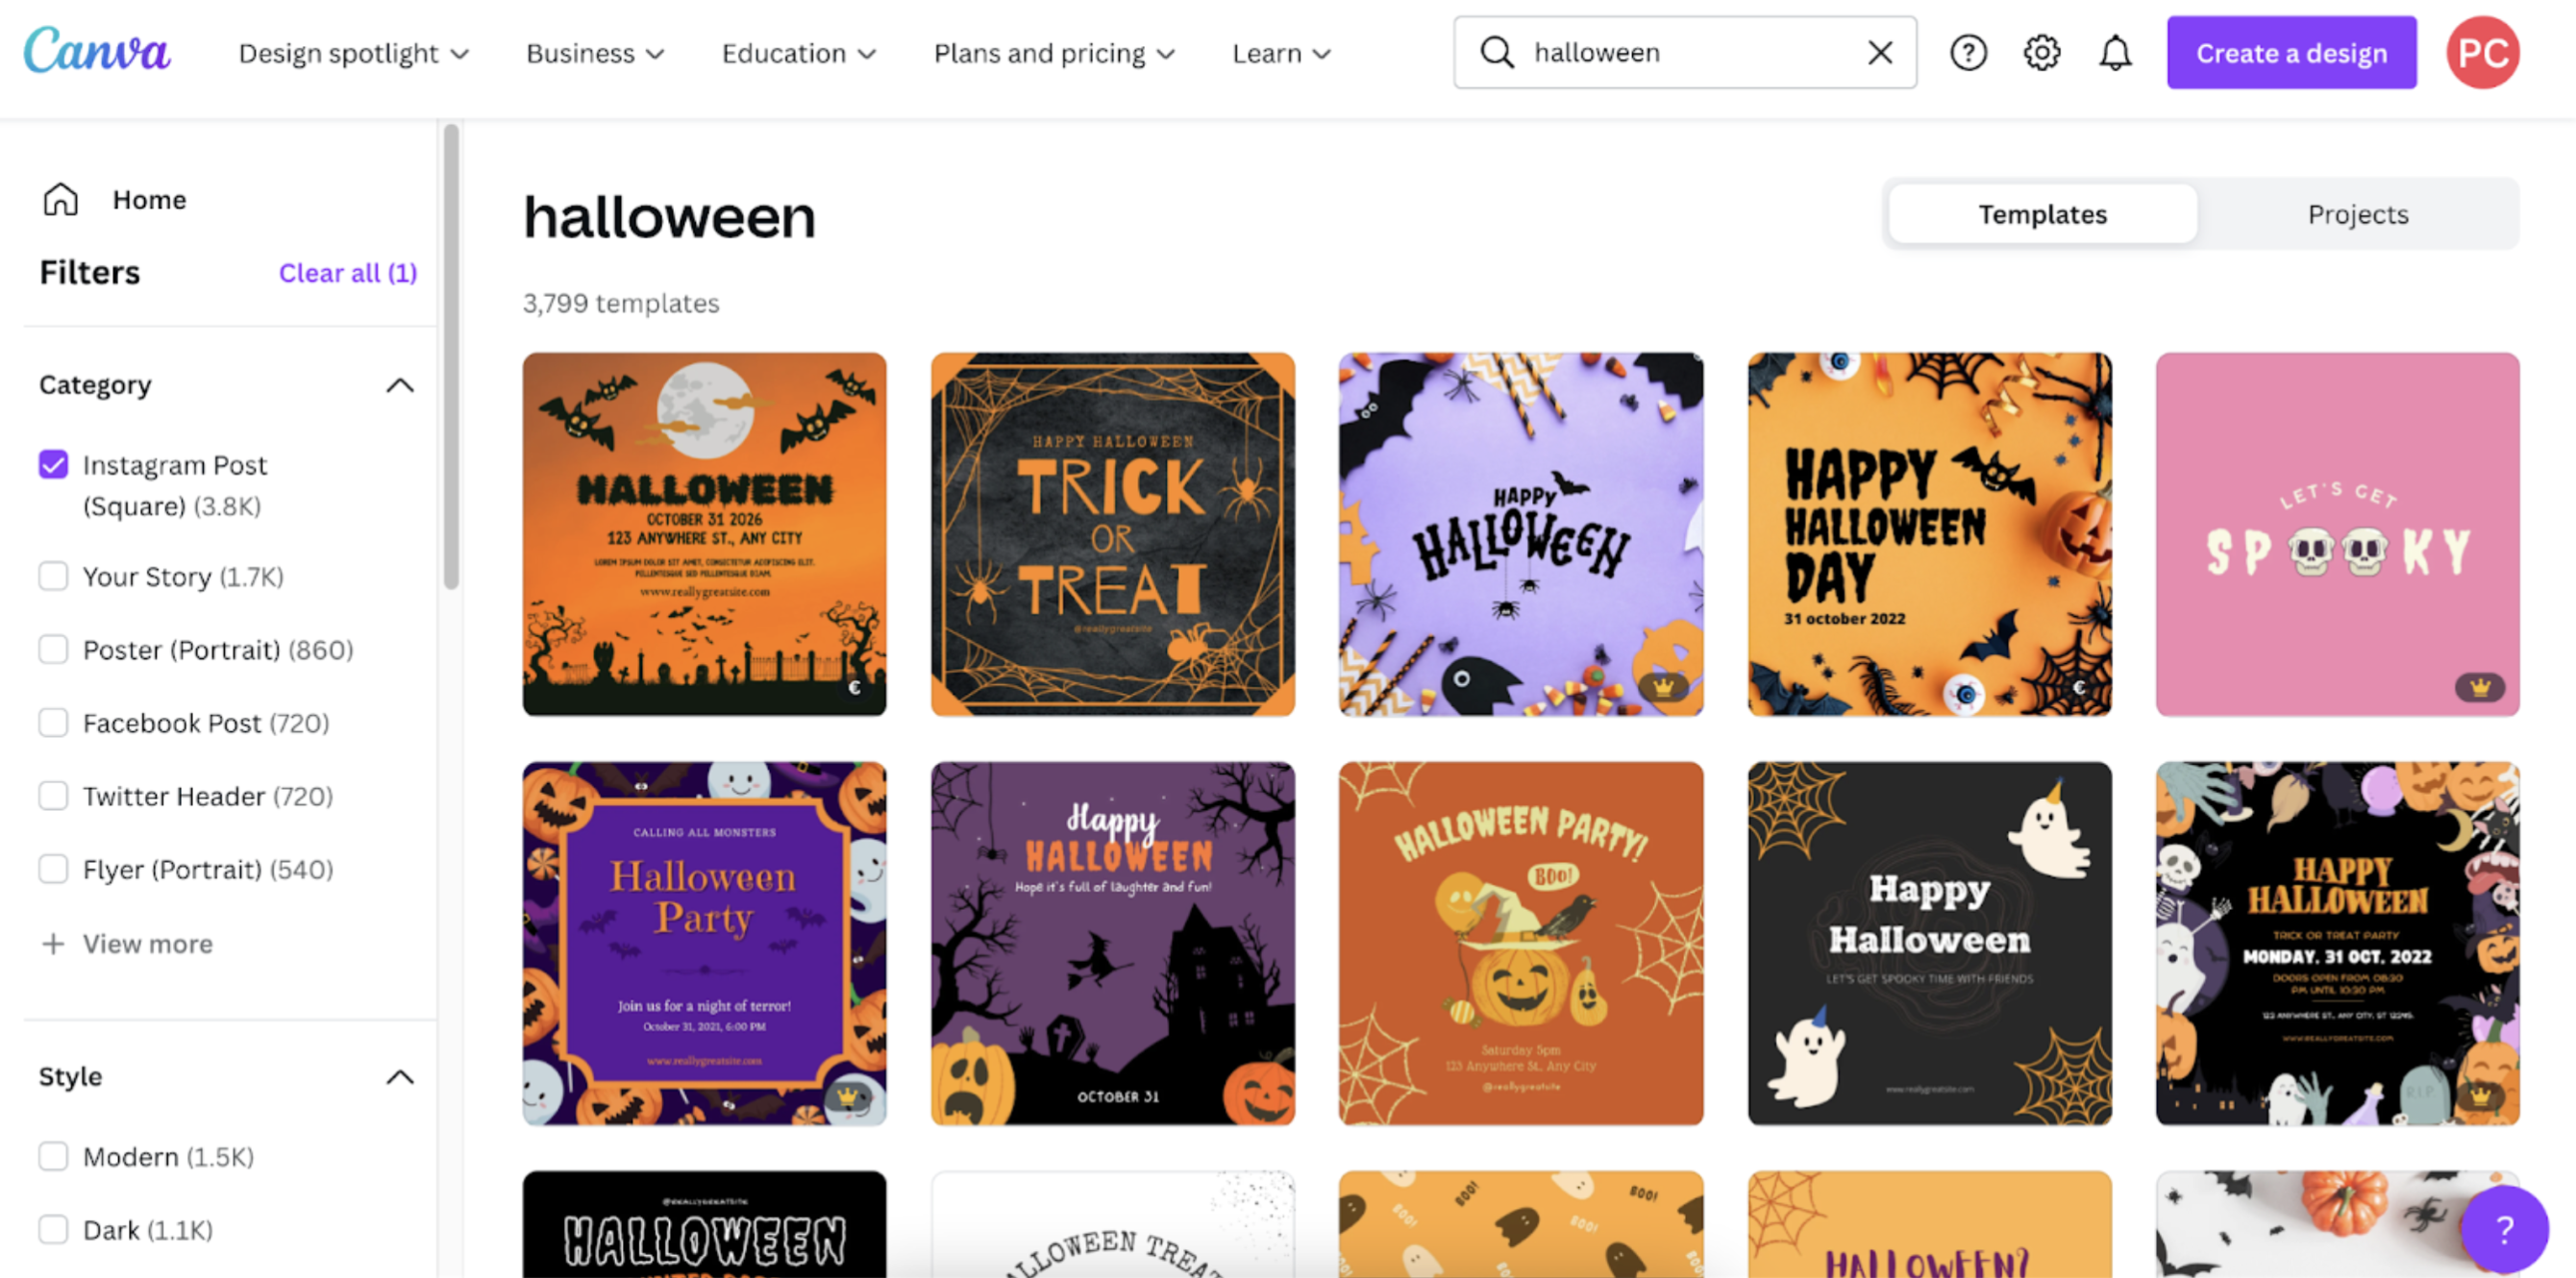Collapse the Category filter section
2576x1278 pixels.
pos(400,385)
